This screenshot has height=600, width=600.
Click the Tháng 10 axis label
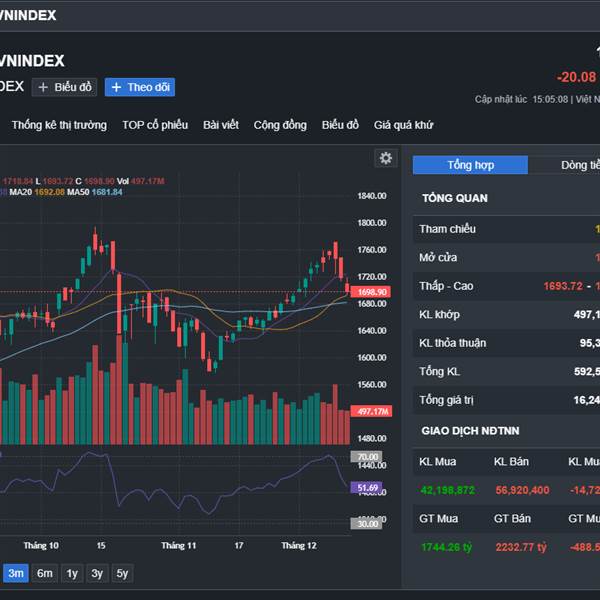coord(41,546)
